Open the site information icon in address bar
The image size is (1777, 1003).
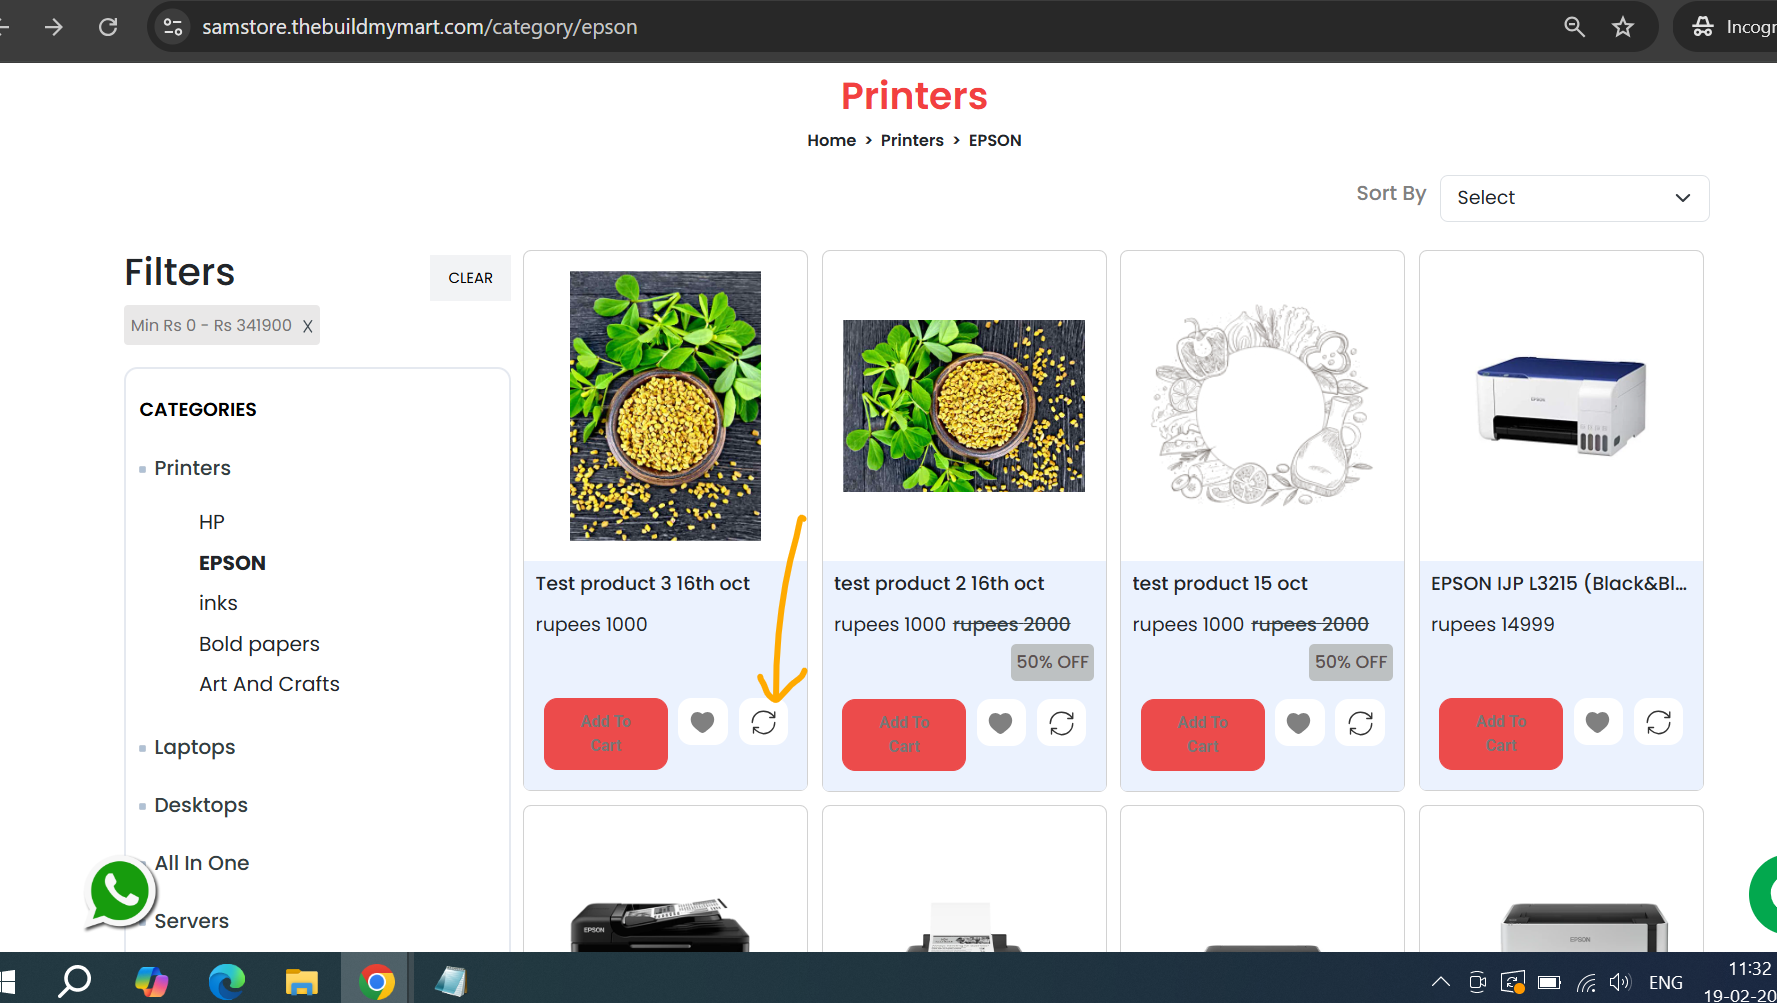coord(173,27)
